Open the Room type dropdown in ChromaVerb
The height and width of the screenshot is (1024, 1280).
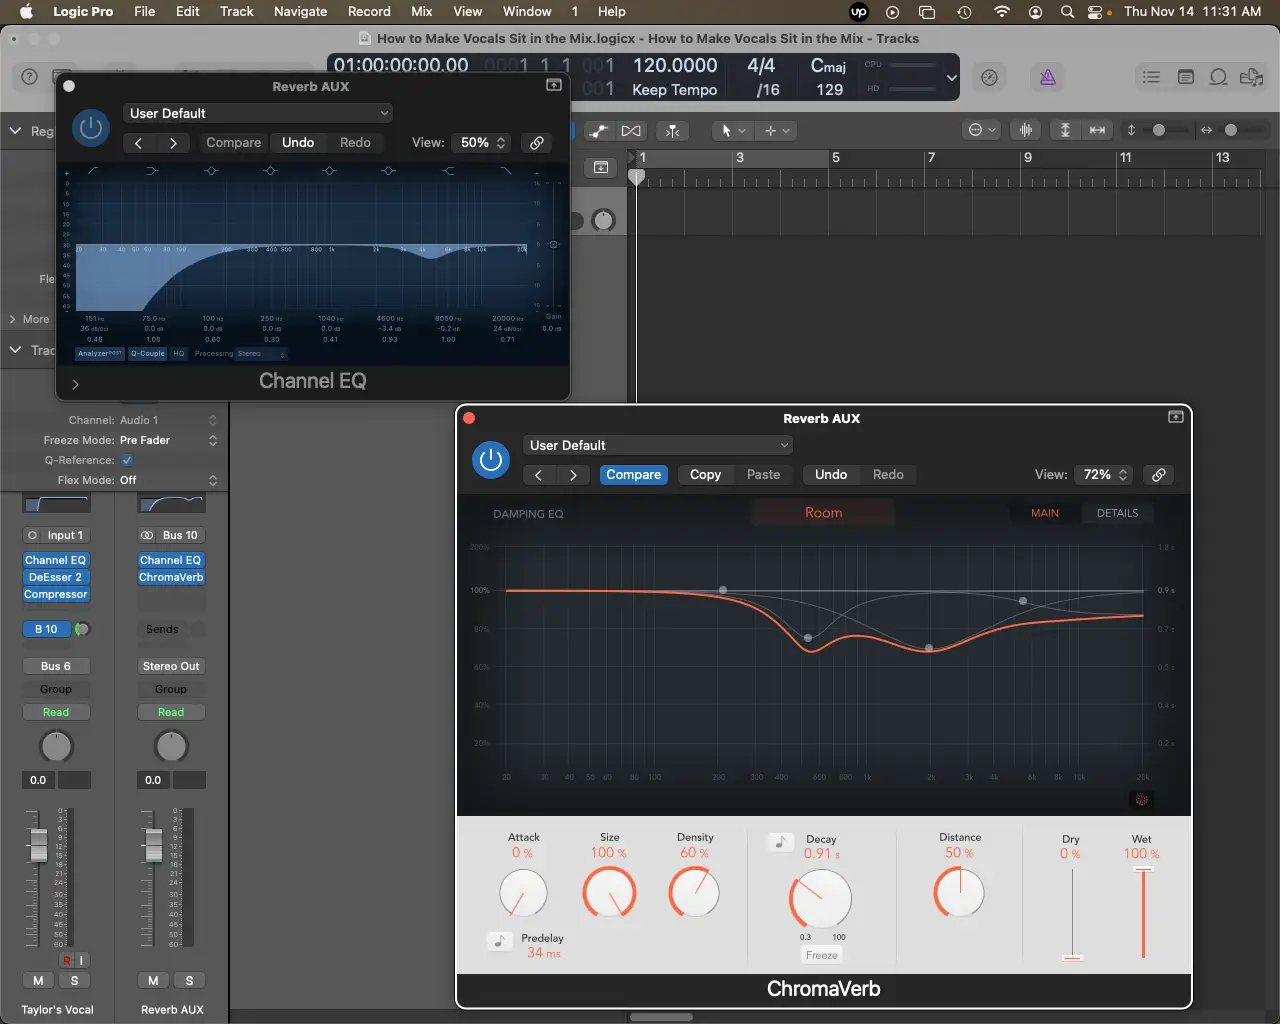point(823,513)
